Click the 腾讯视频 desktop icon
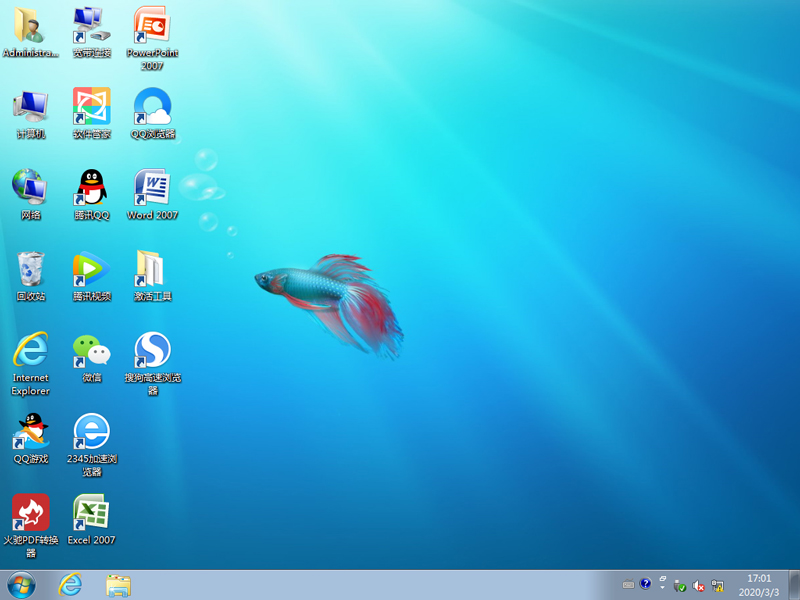Viewport: 800px width, 600px height. 91,269
